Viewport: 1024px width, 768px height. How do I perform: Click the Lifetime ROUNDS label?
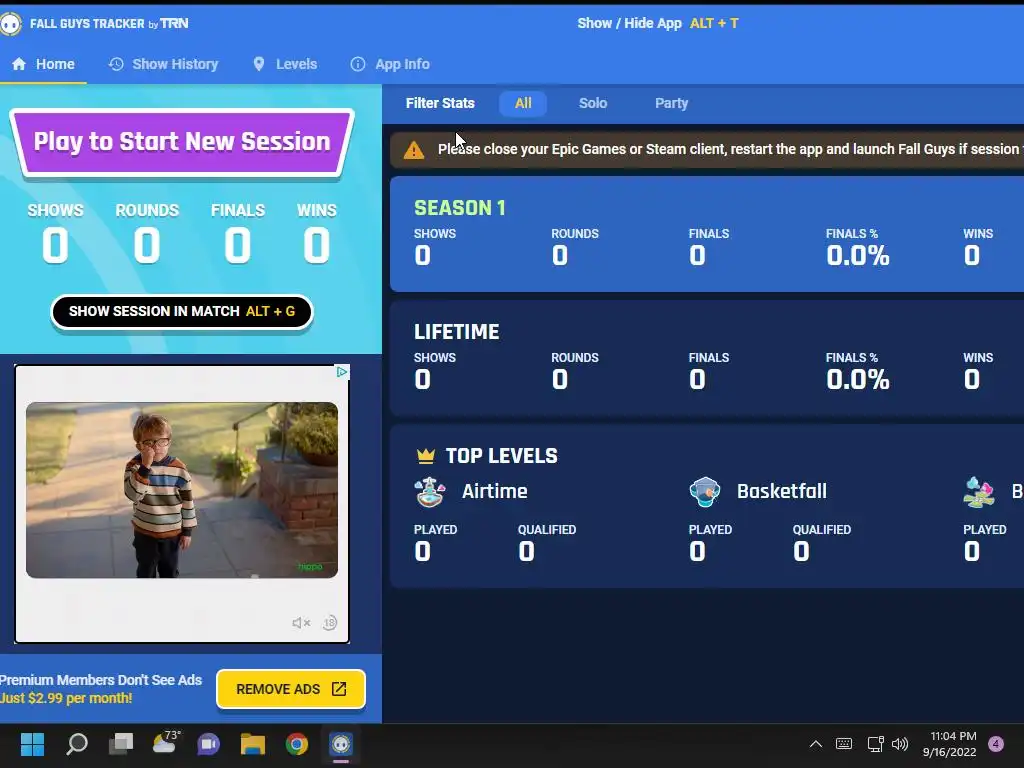[575, 358]
